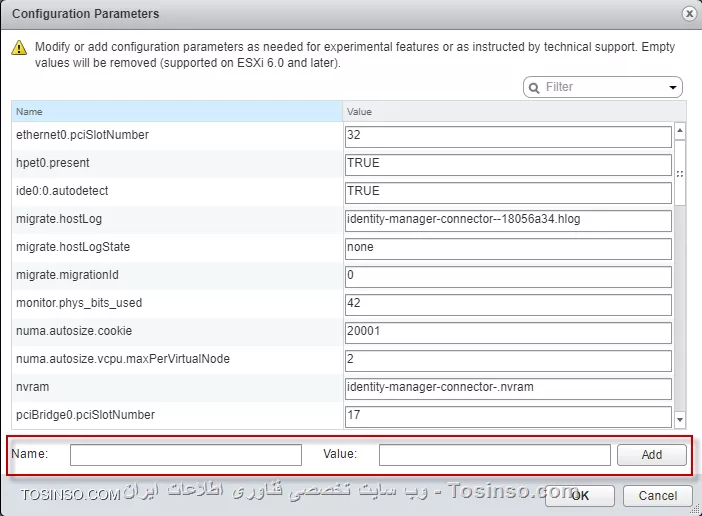The height and width of the screenshot is (516, 702).
Task: Edit the monitor.phys_bits_used value 42
Action: 508,305
